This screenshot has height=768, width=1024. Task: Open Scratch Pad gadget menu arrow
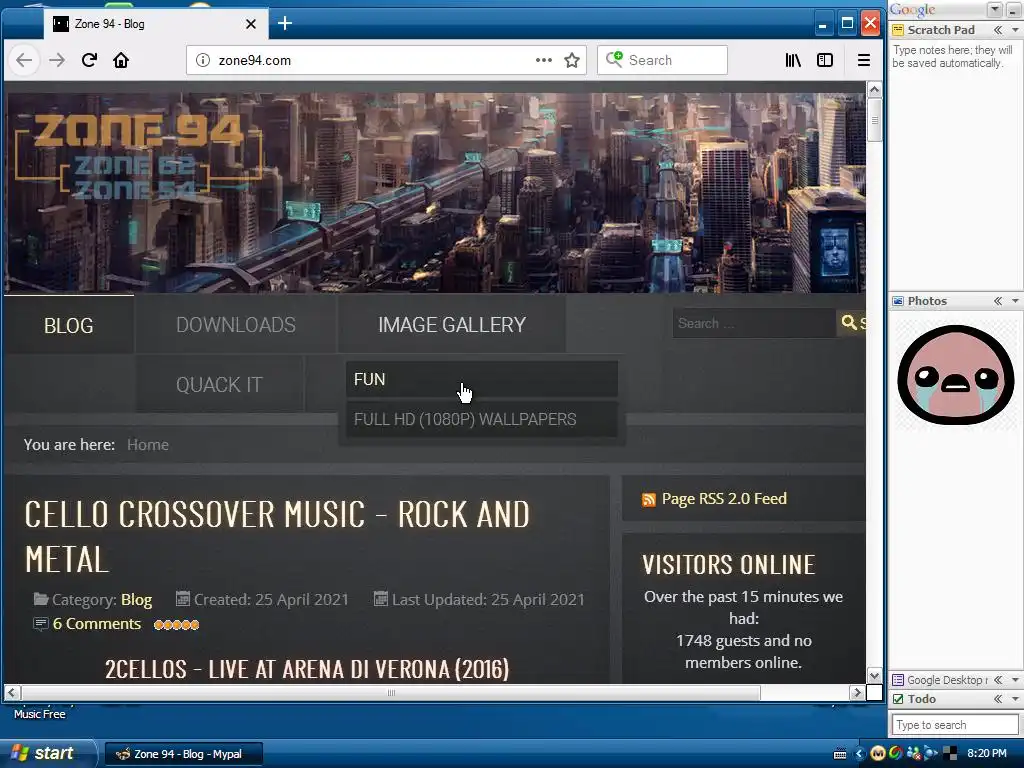pos(1015,30)
